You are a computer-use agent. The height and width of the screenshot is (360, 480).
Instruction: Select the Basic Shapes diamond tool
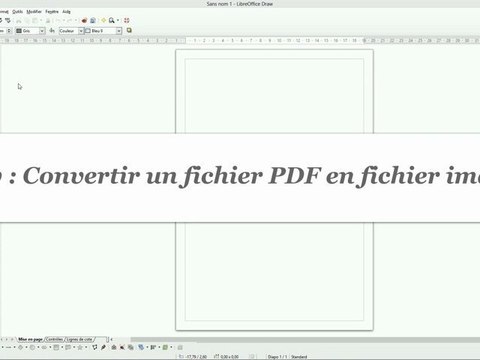(x=20, y=347)
